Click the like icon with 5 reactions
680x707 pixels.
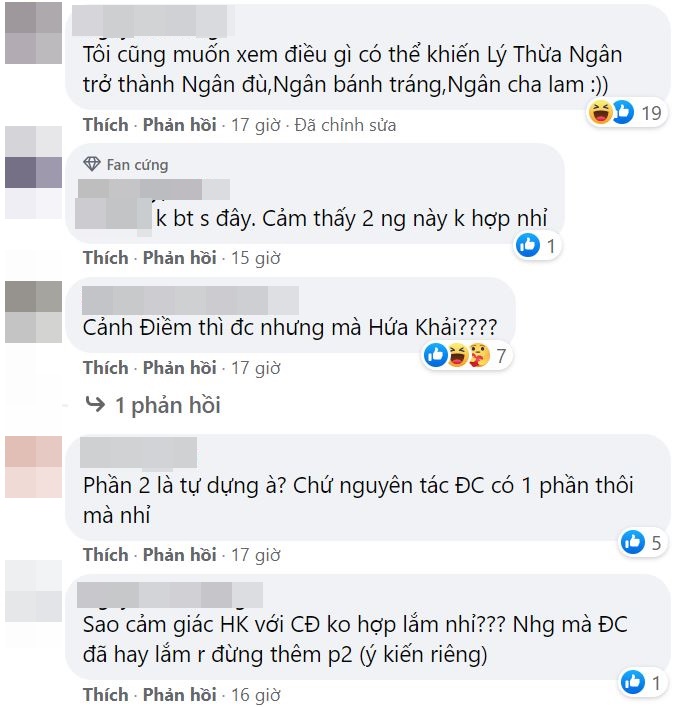click(x=633, y=542)
